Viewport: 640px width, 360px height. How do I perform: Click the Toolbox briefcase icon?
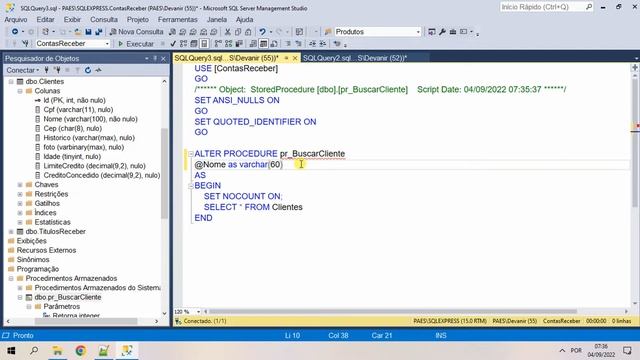[x=453, y=32]
